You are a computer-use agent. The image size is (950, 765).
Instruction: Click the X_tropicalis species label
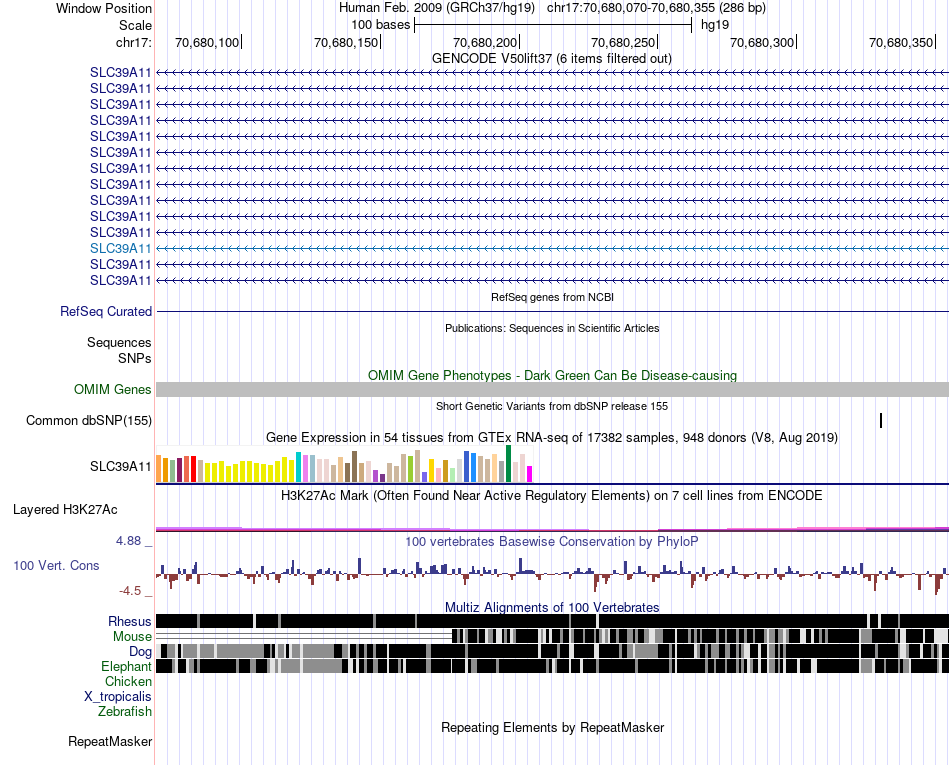(118, 697)
